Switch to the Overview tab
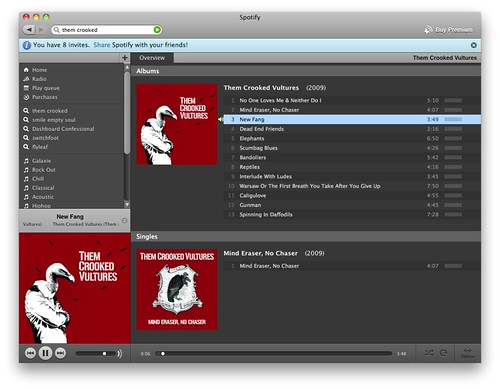 tap(152, 58)
